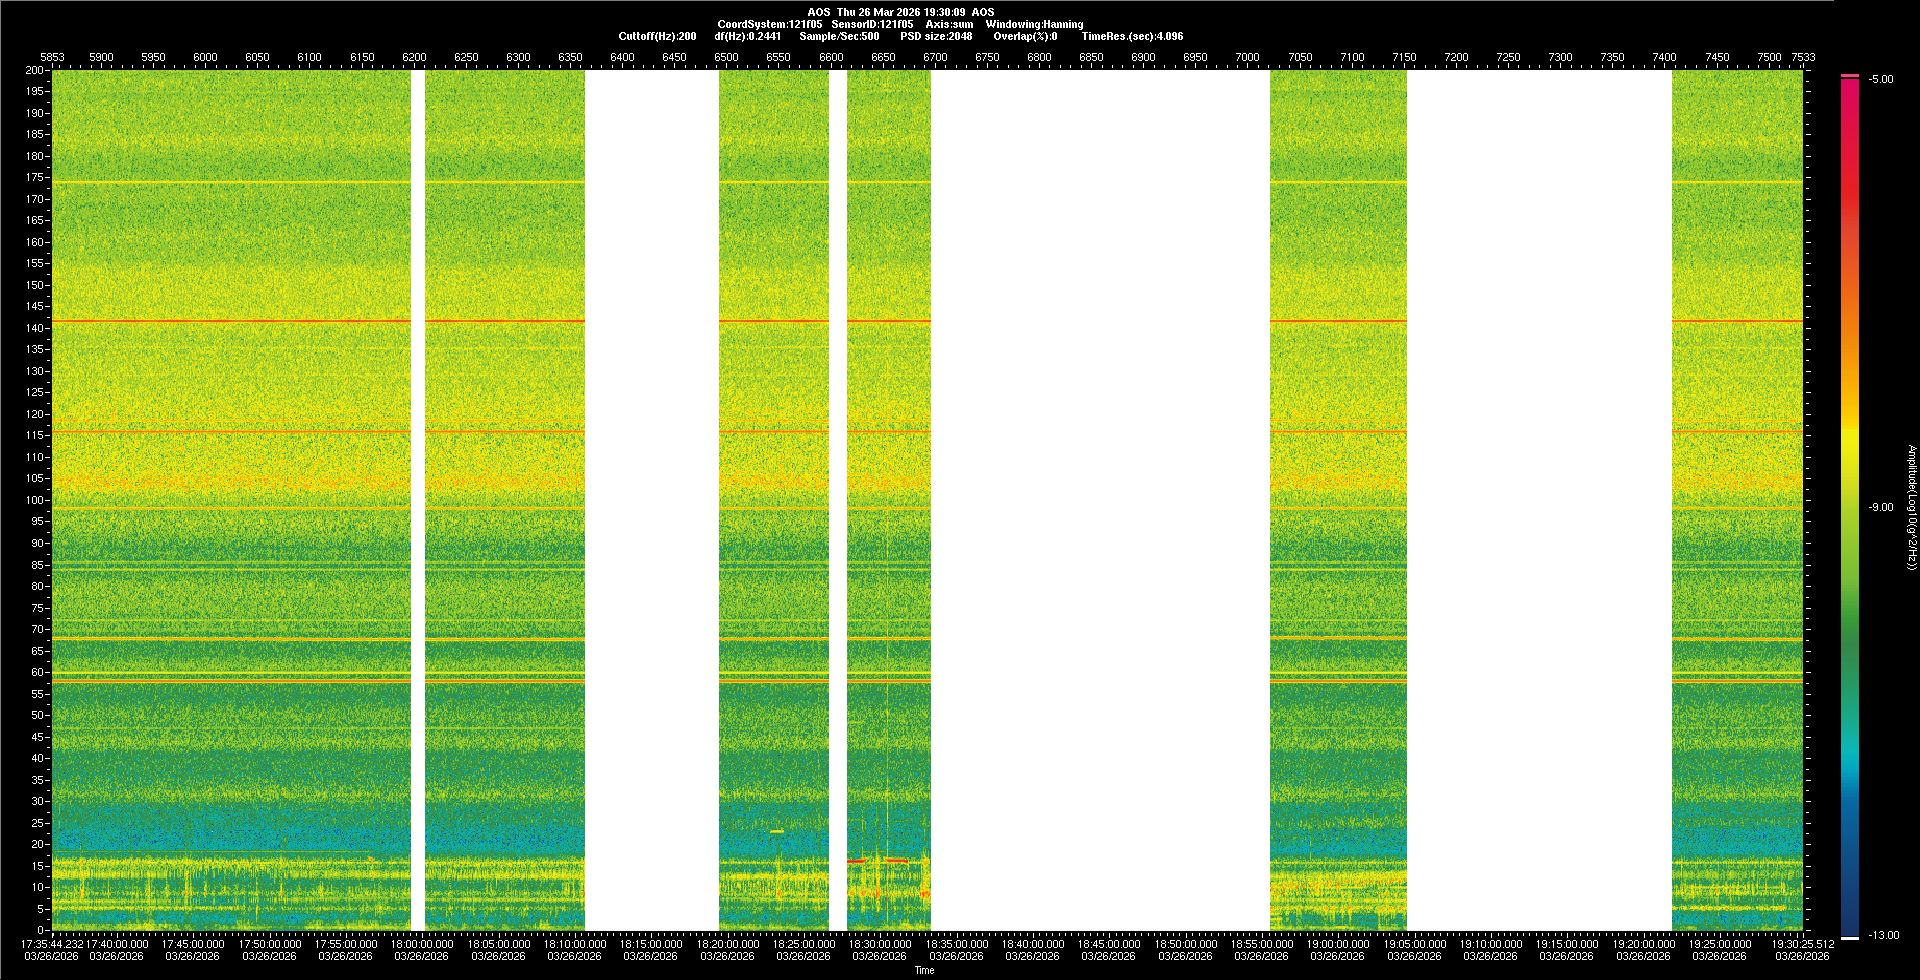The image size is (1920, 980).
Task: Click the white -13.00 colorbar lower limit marker
Action: [1850, 937]
